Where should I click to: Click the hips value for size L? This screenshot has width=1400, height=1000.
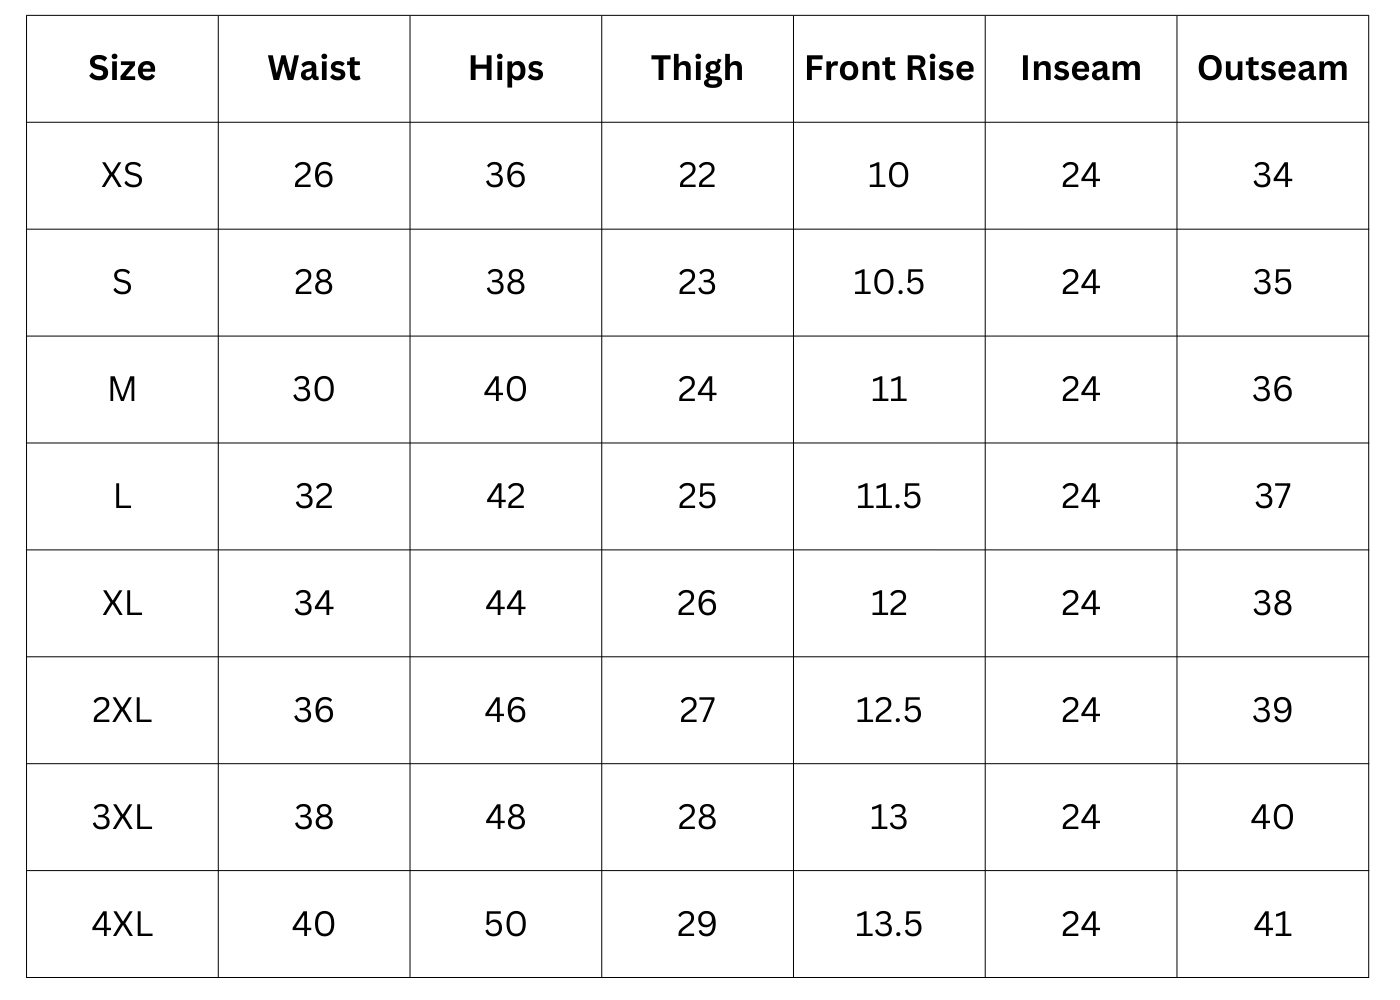coord(506,496)
